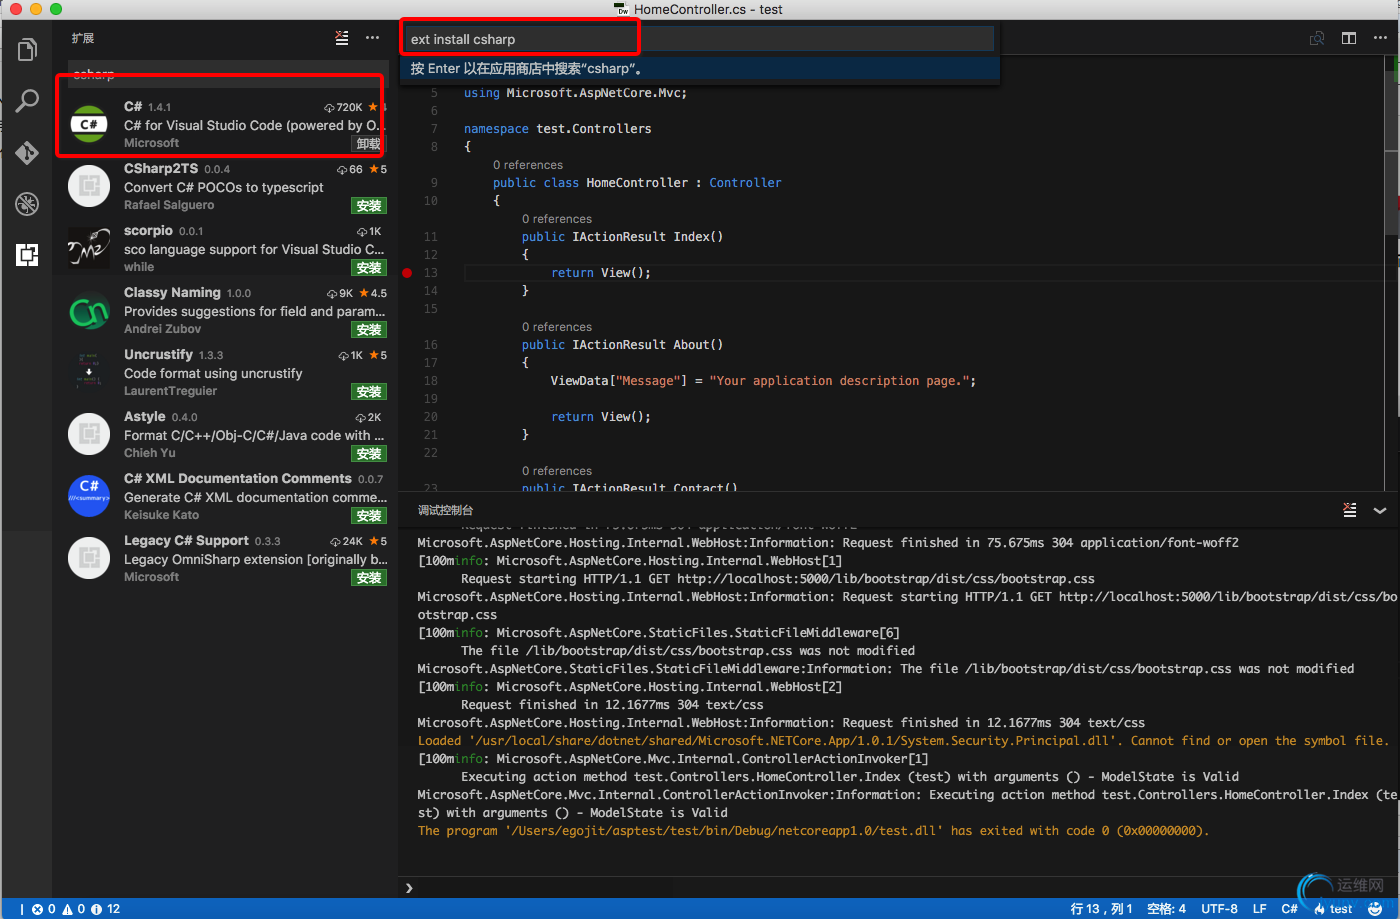
Task: Open the editor's more actions ellipsis menu
Action: coord(1380,38)
